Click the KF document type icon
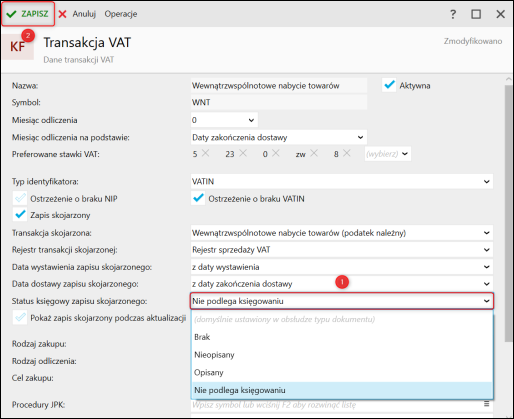This screenshot has width=514, height=419. pyautogui.click(x=18, y=47)
